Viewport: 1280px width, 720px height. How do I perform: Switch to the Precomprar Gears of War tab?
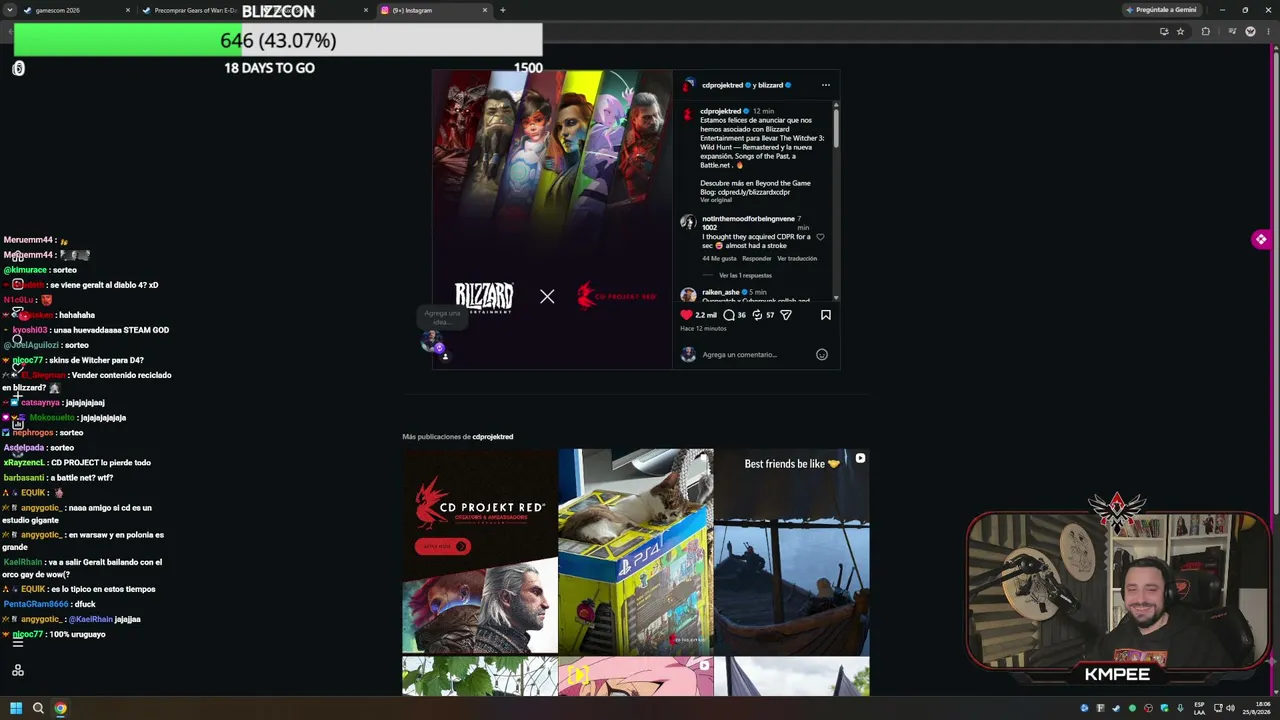(x=196, y=10)
